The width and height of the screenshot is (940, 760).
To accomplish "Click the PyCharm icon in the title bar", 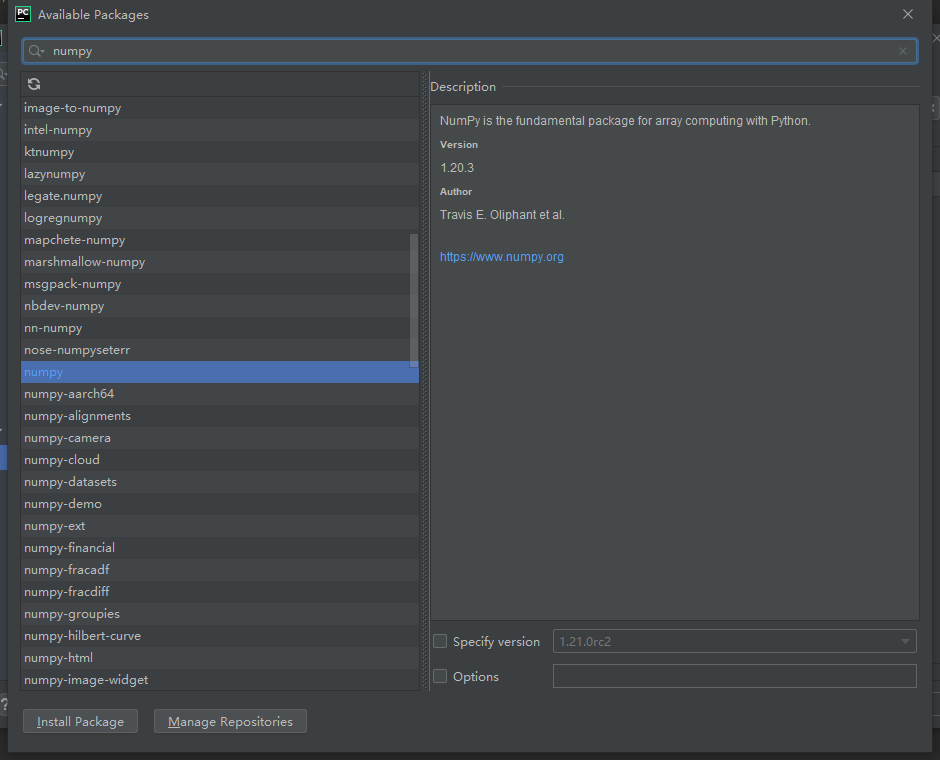I will [22, 14].
